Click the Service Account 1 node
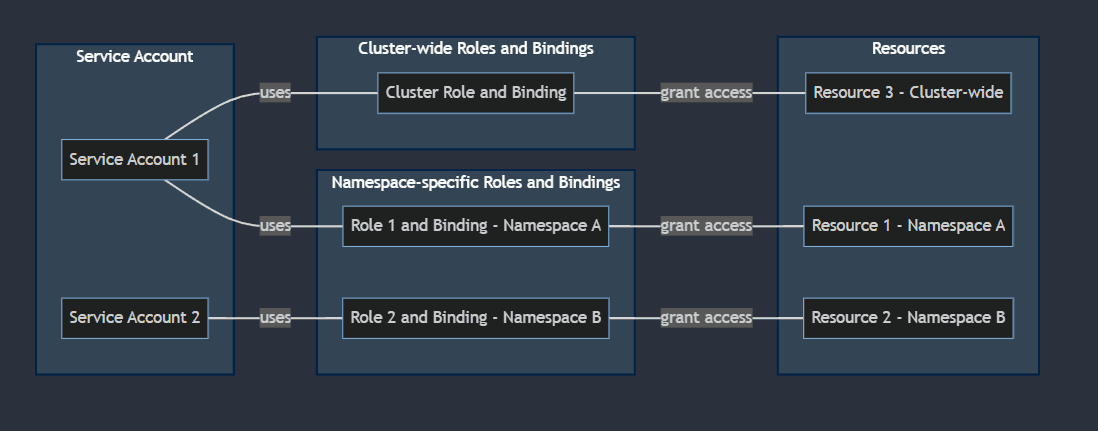 coord(135,160)
